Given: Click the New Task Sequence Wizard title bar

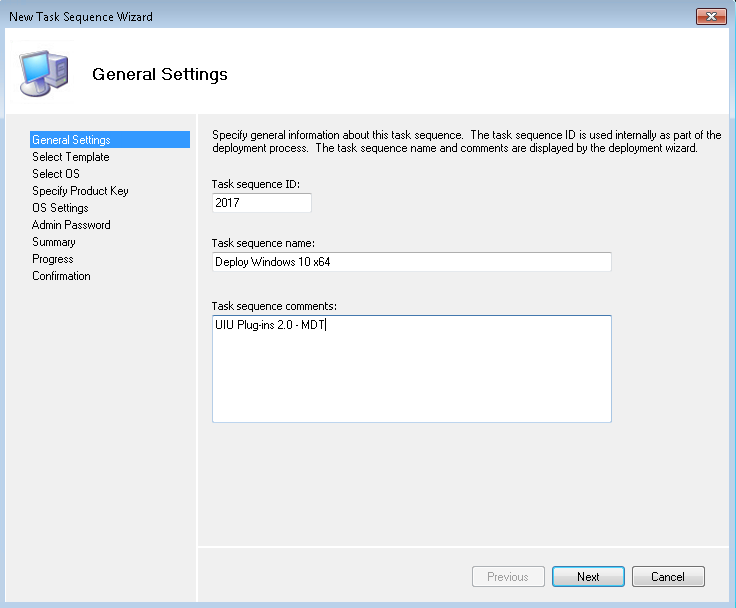Looking at the screenshot, I should point(300,17).
